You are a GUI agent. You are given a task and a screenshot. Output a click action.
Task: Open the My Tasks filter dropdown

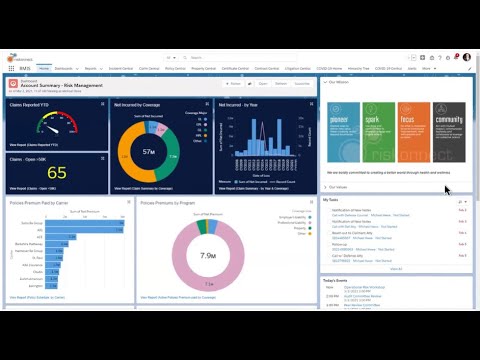[x=462, y=202]
